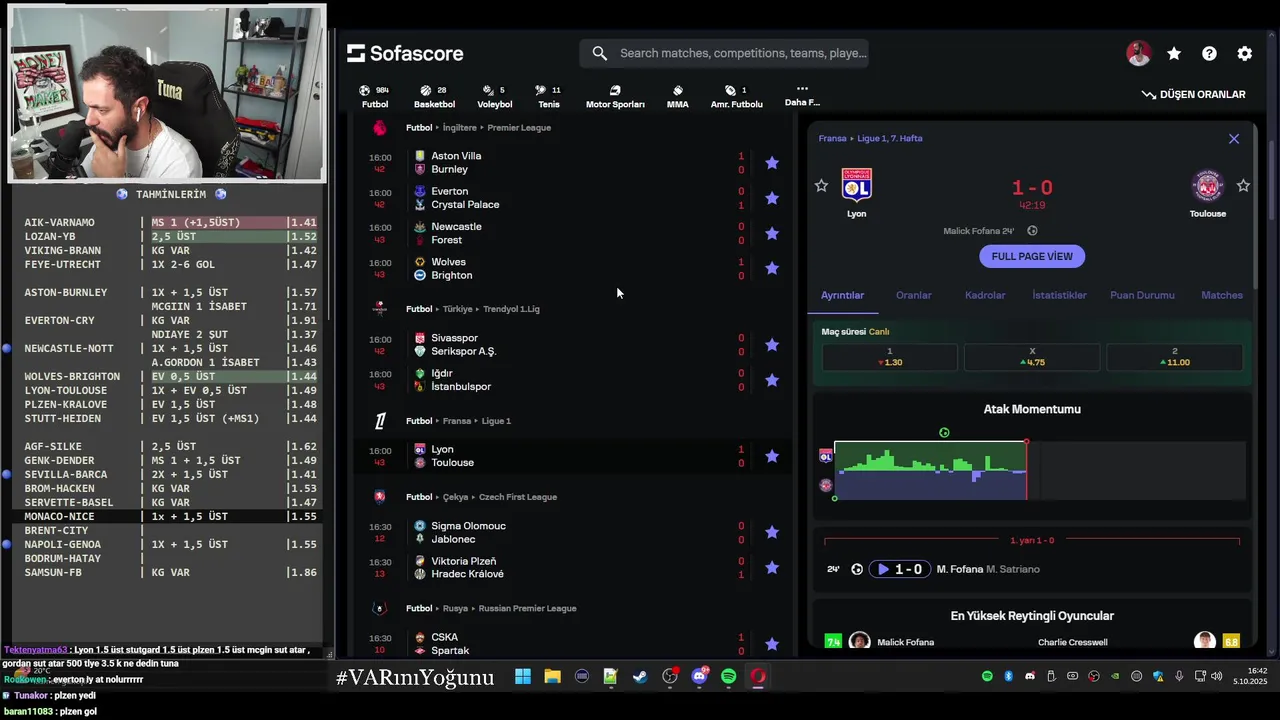Open Charlie Cresswell player rating entry
The image size is (1280, 720).
pyautogui.click(x=1139, y=642)
